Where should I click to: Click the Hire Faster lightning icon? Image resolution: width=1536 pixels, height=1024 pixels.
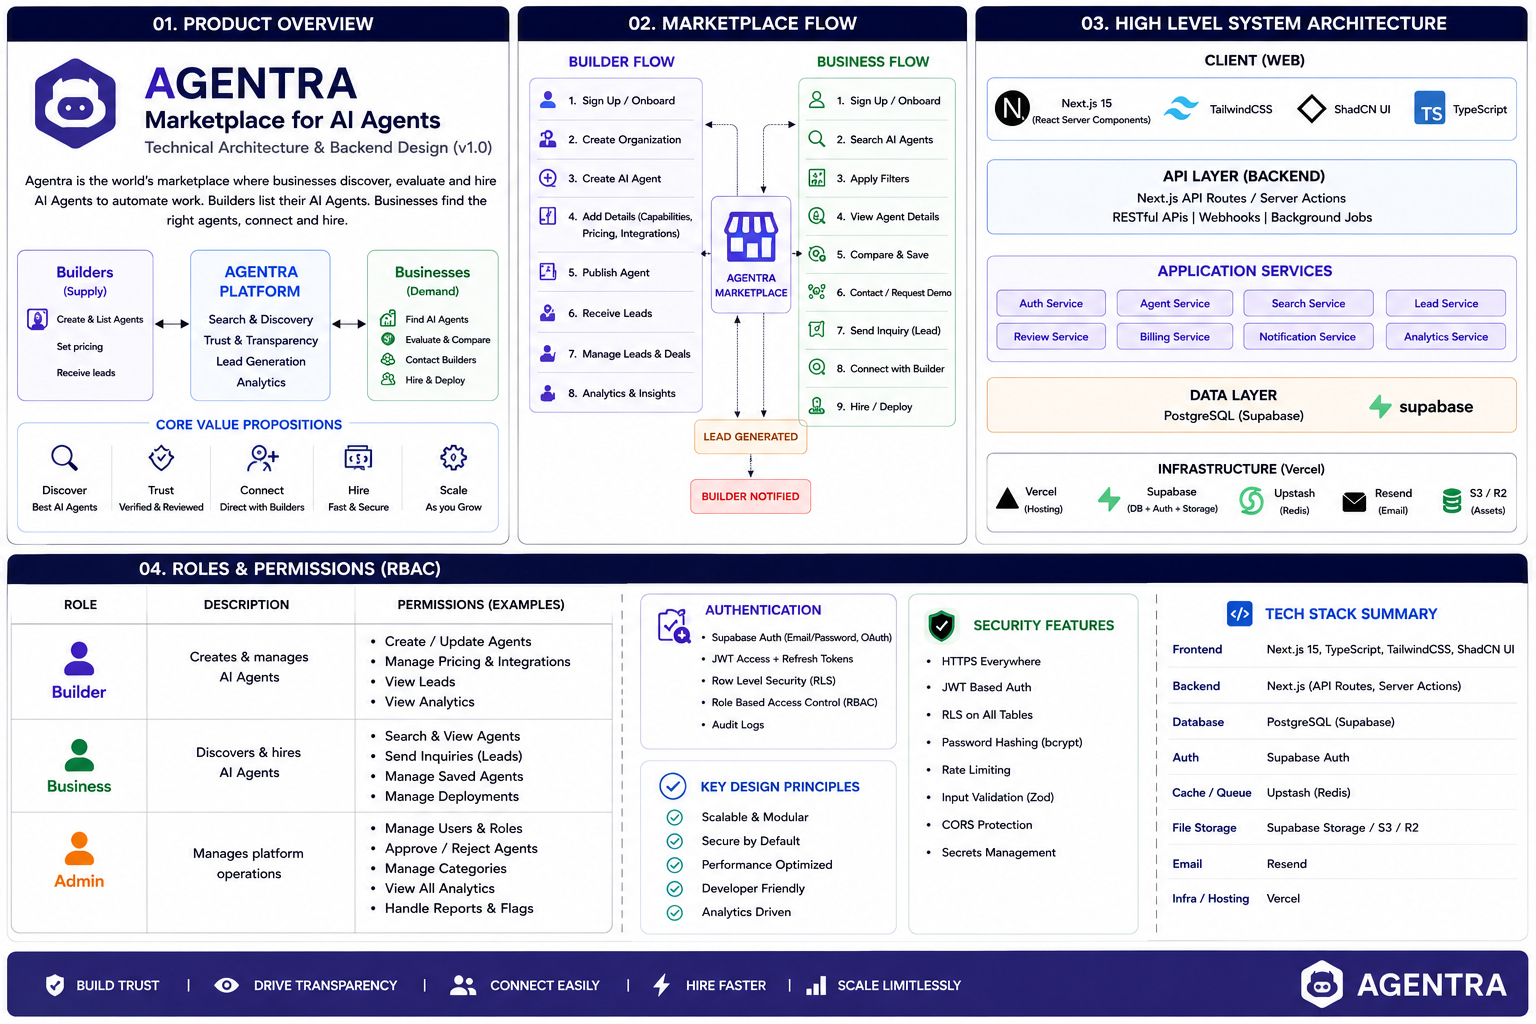click(x=661, y=985)
